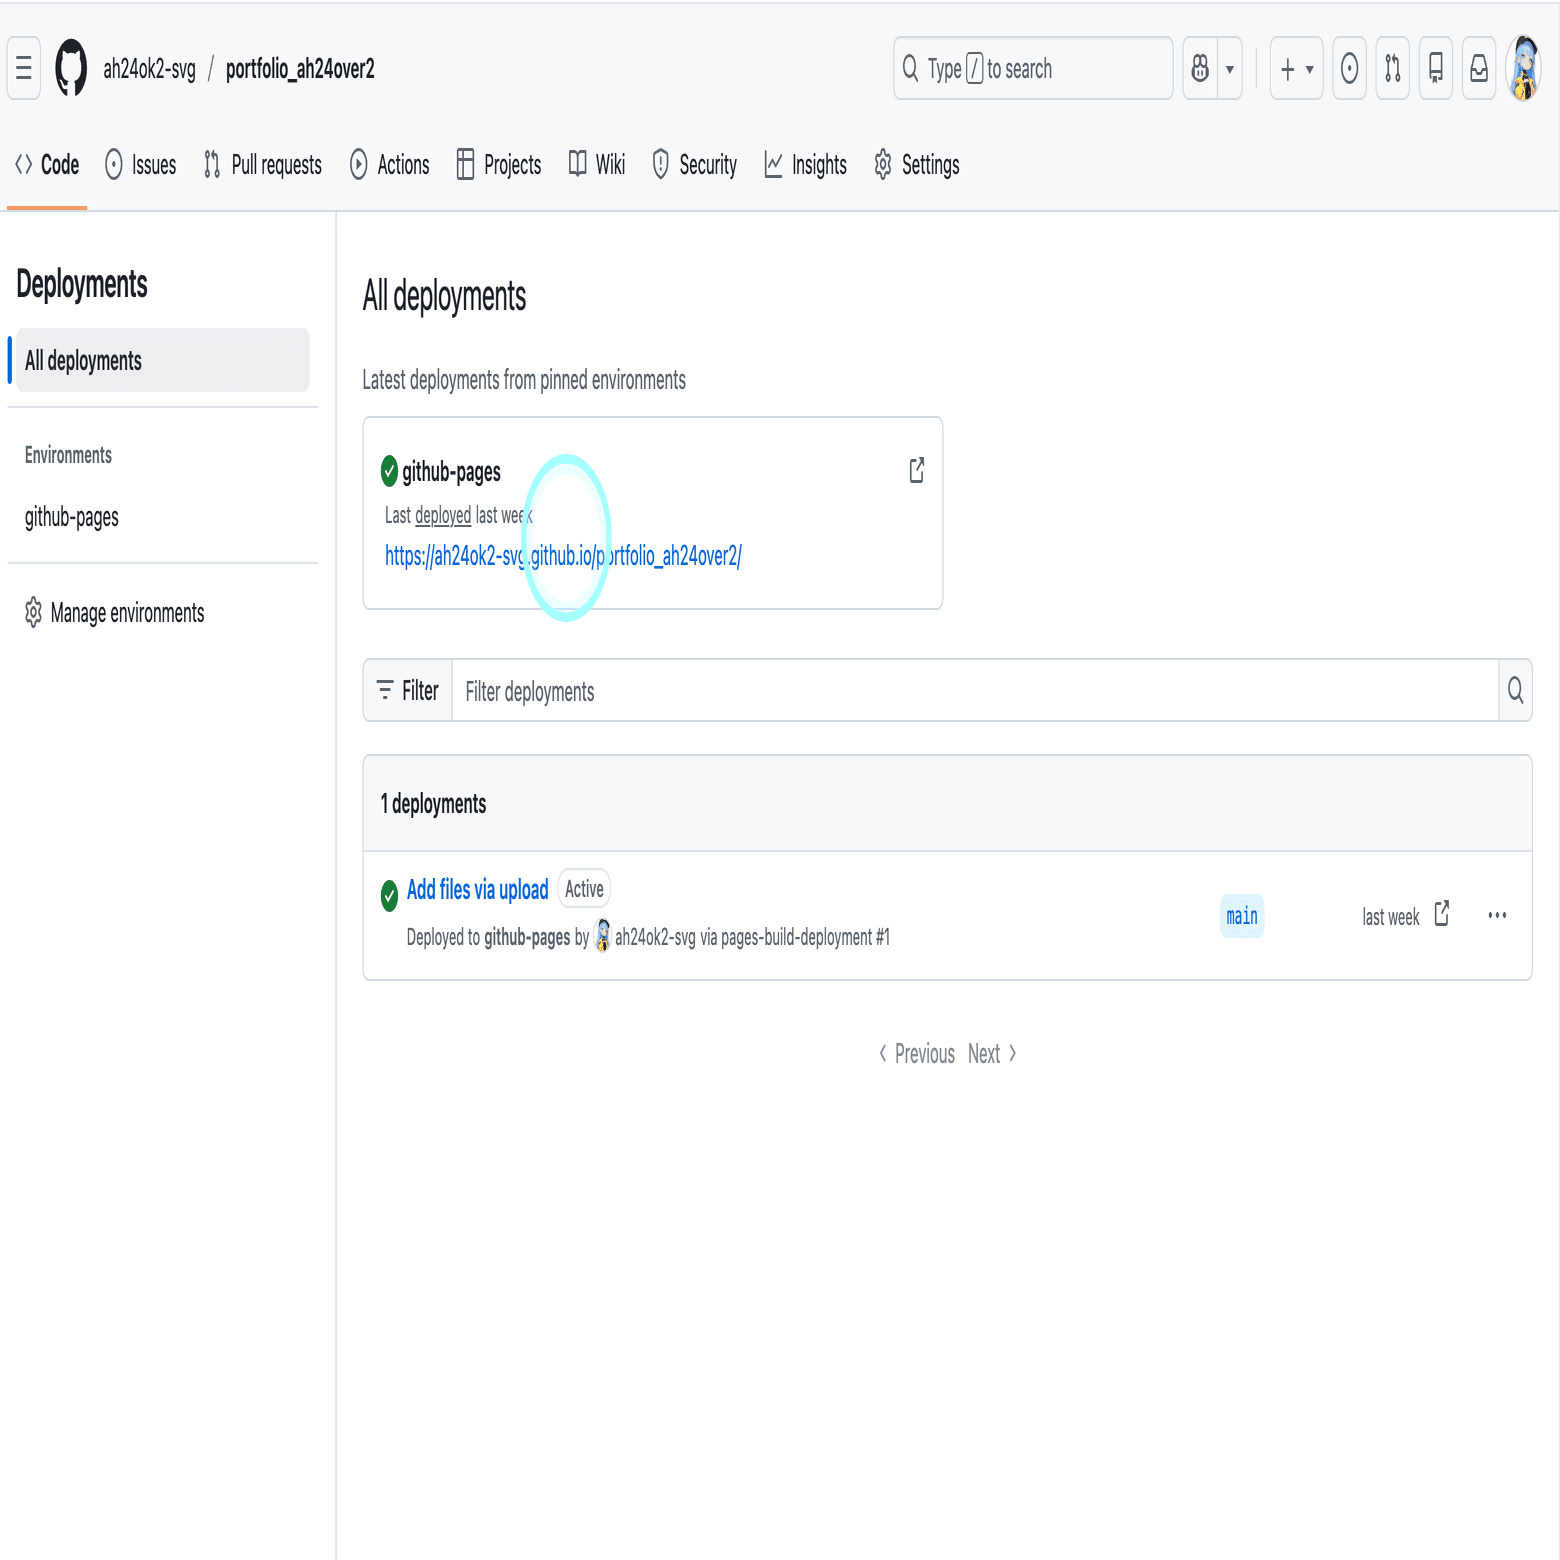Go to the Next page
Screen dimensions: 1560x1560
992,1054
